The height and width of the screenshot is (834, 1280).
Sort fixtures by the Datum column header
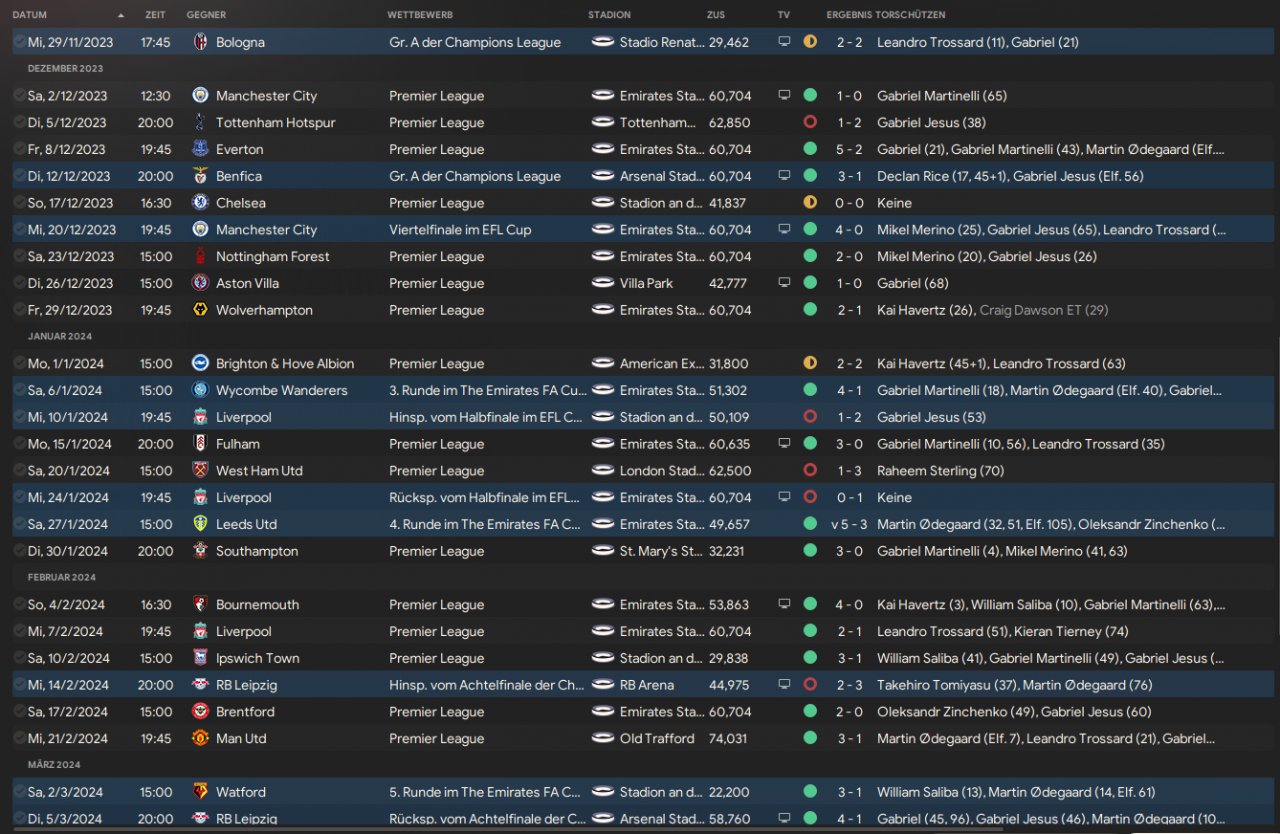coord(30,15)
